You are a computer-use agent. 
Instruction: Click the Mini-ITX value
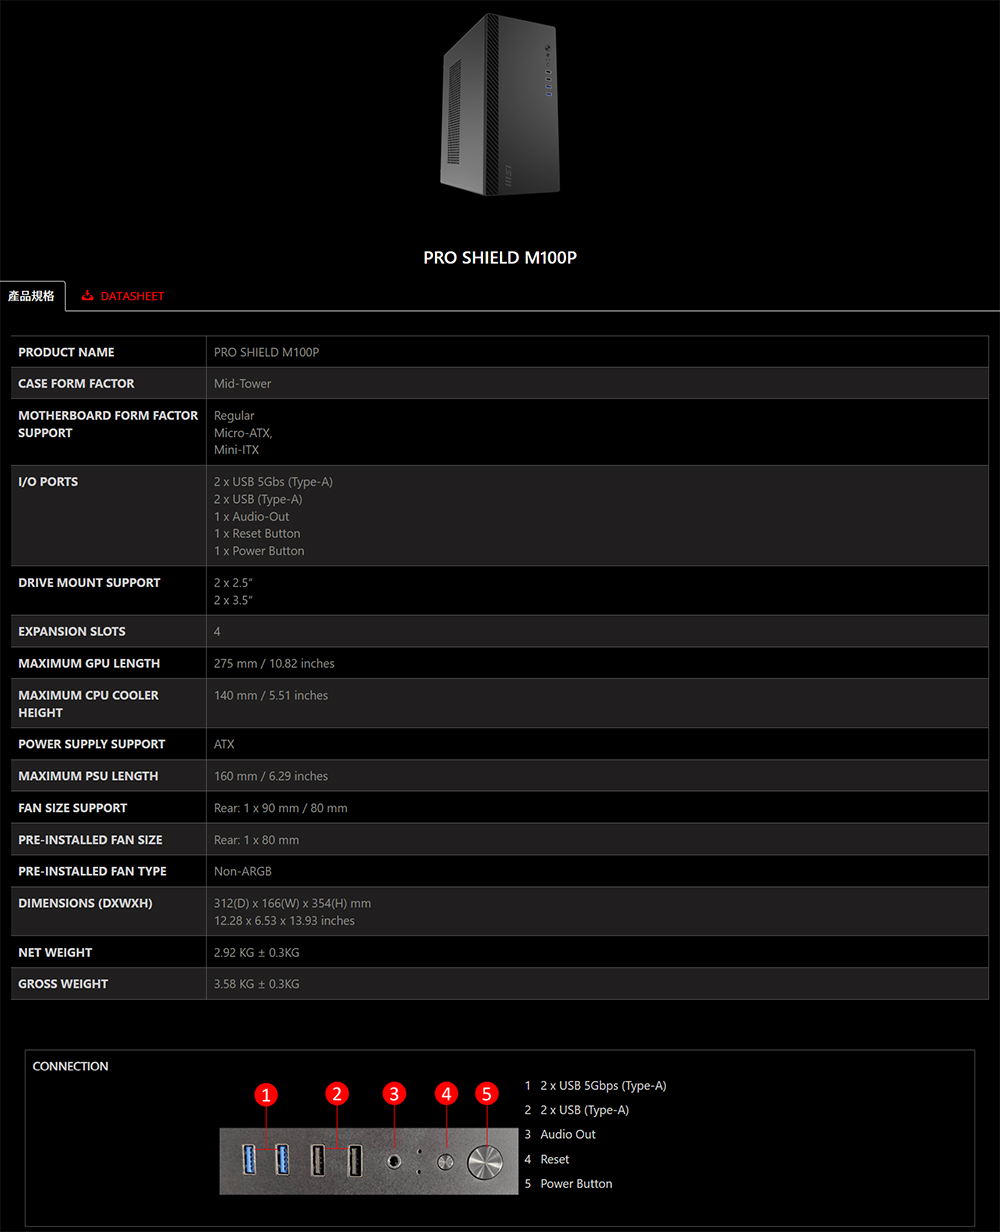click(x=237, y=450)
